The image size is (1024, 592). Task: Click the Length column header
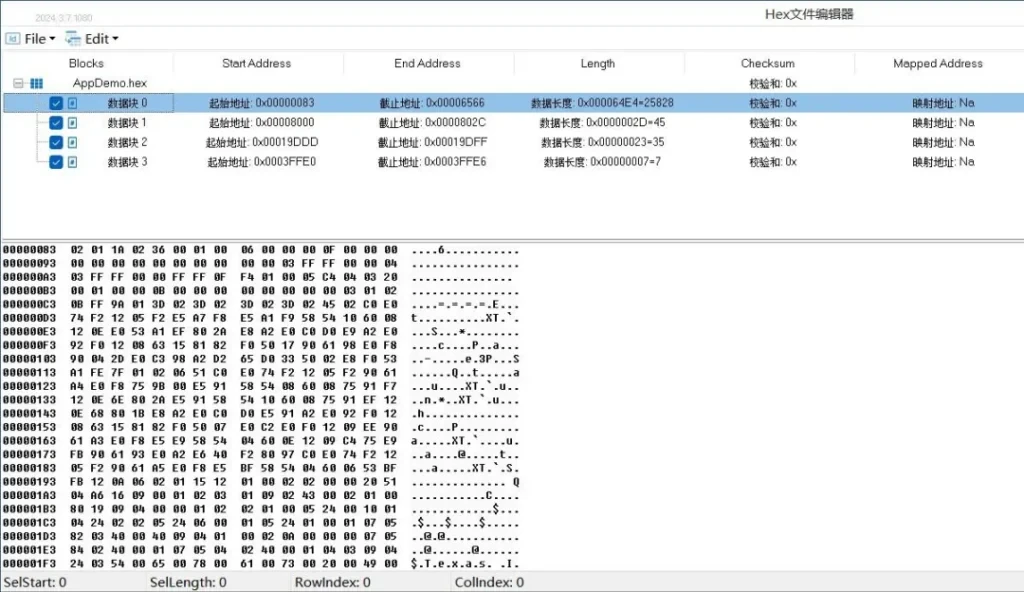[597, 63]
